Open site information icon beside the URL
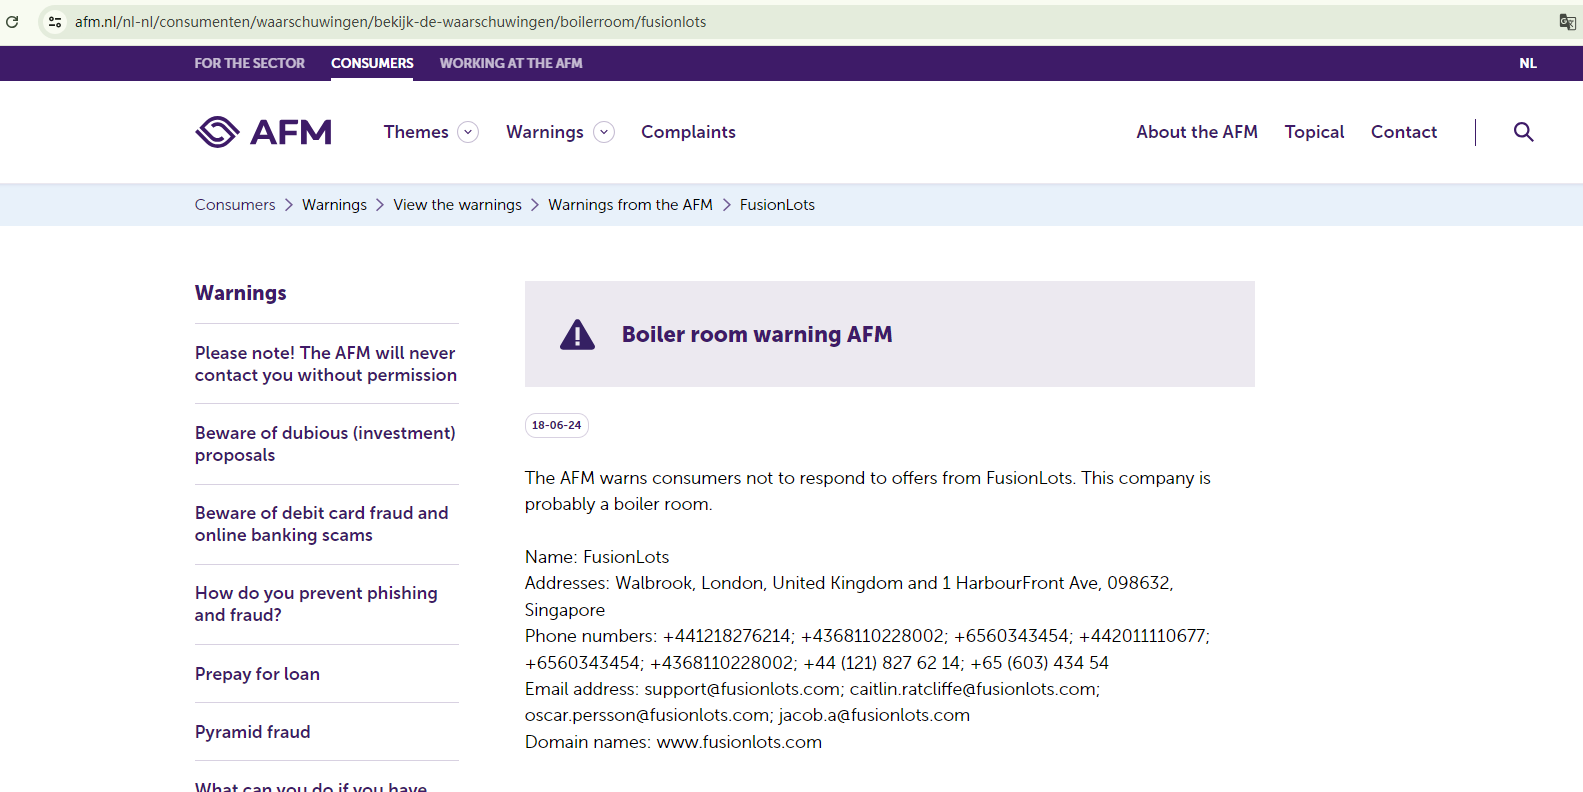This screenshot has height=792, width=1583. pos(55,22)
